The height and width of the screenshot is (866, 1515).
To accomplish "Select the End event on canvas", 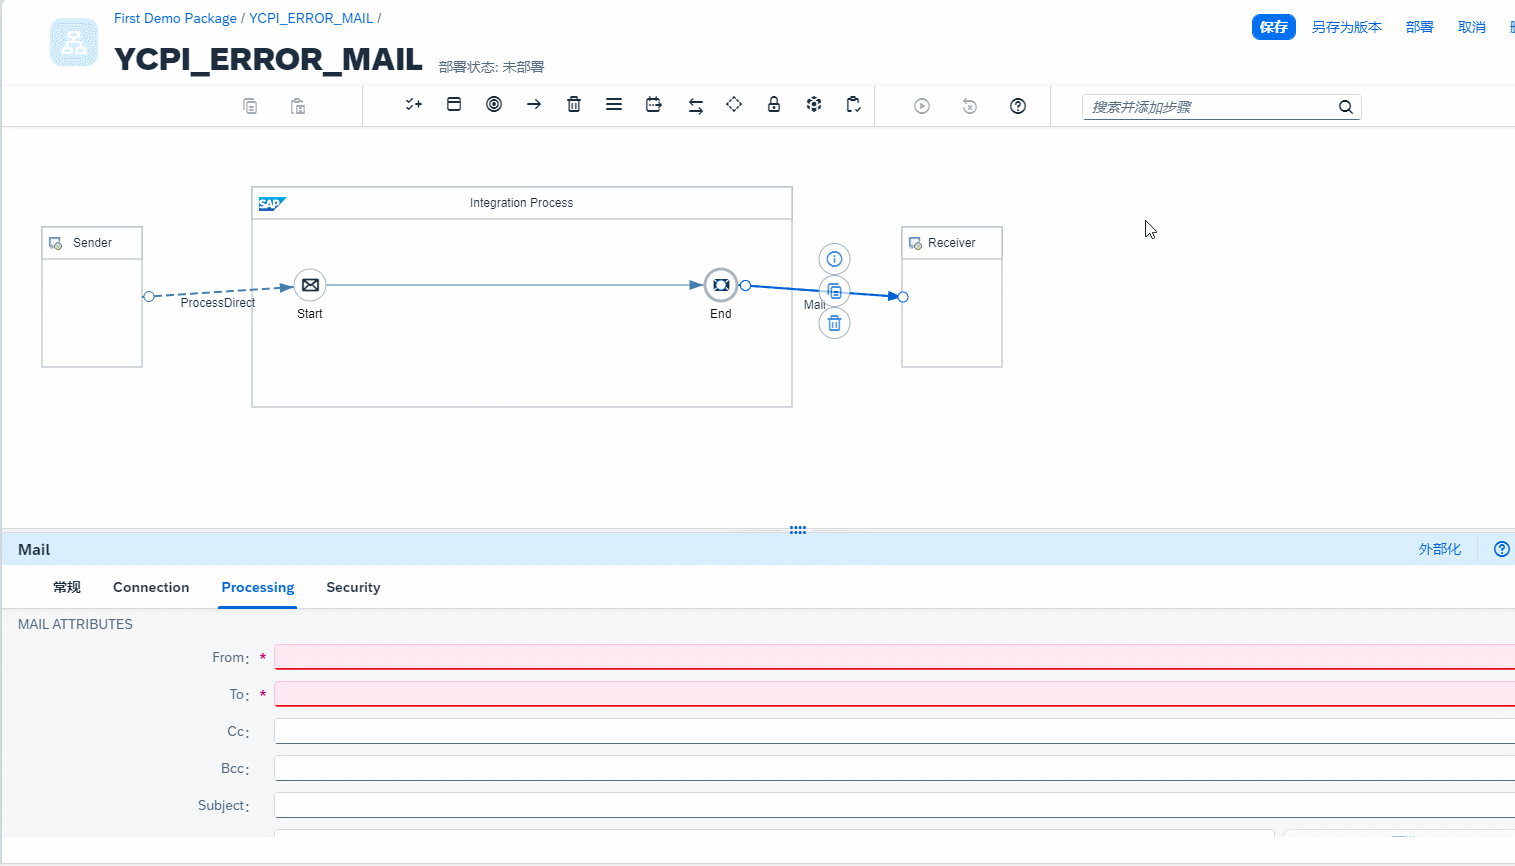I will (721, 285).
